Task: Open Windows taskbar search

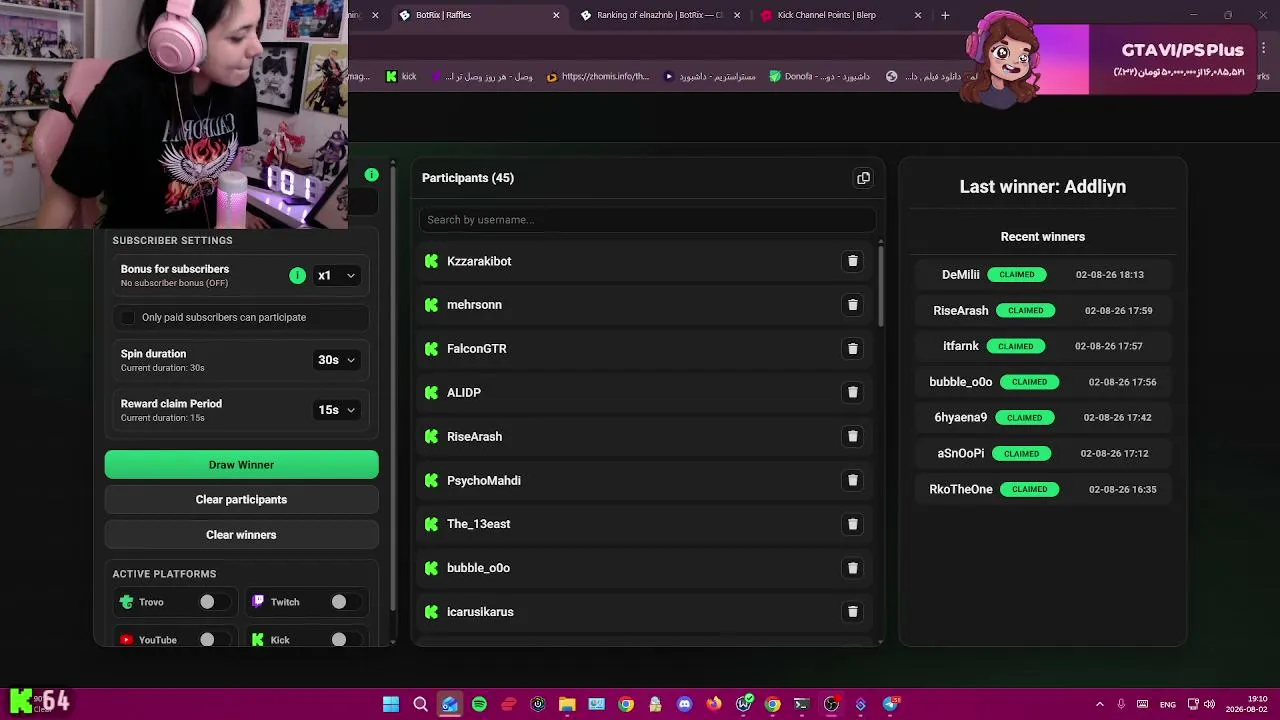Action: coord(421,704)
